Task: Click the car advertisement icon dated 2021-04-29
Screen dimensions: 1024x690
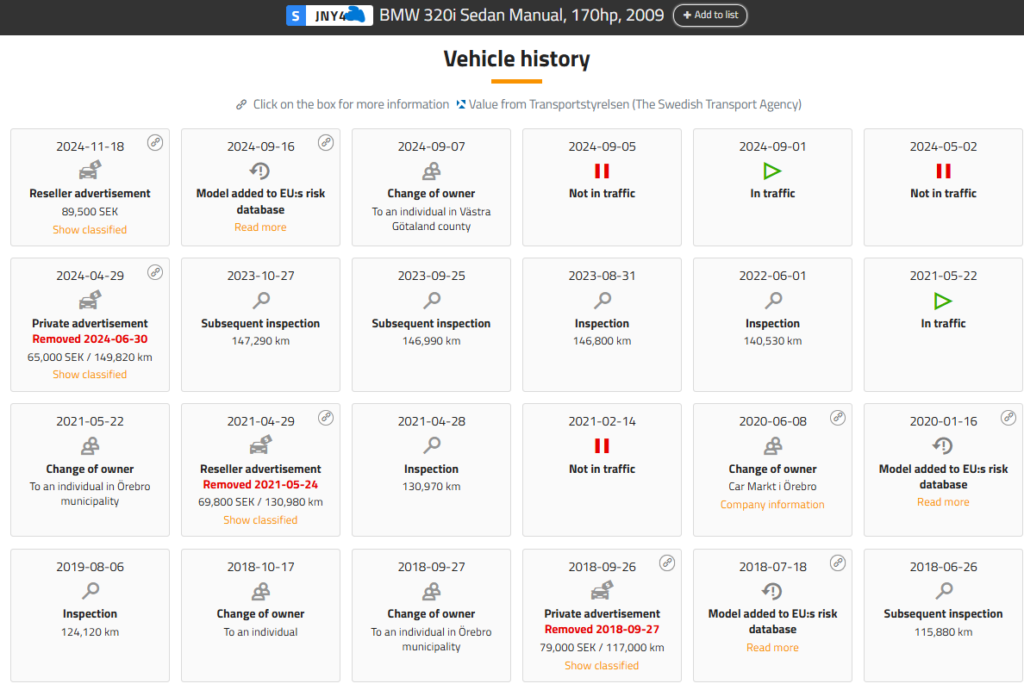Action: [x=261, y=446]
